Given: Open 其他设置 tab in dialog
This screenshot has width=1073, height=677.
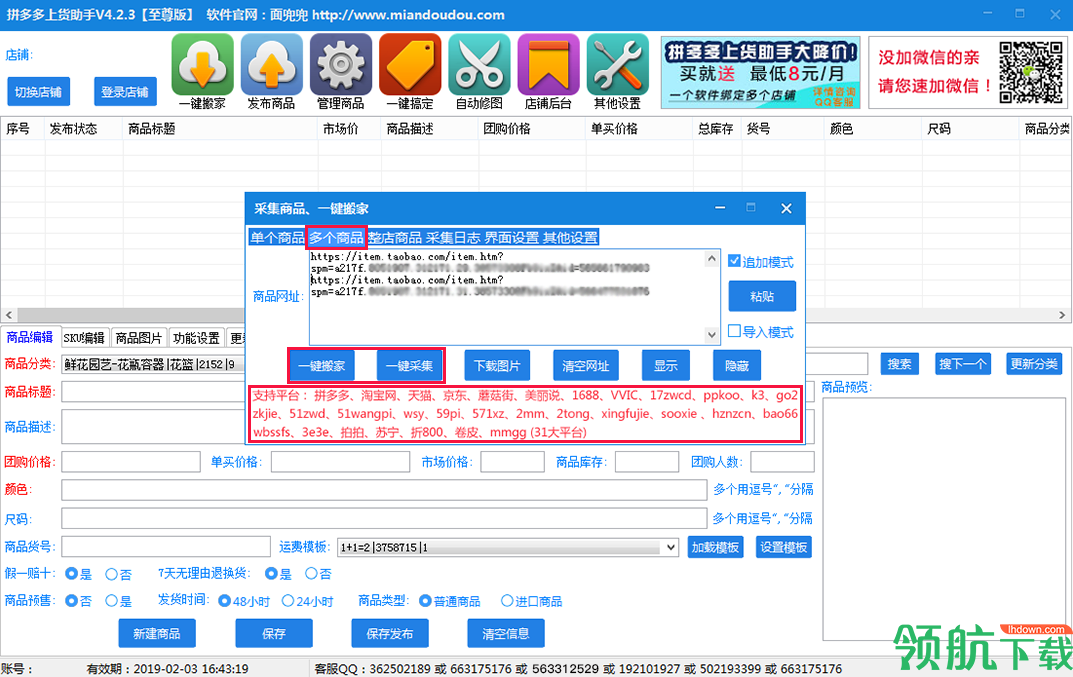Looking at the screenshot, I should click(x=570, y=238).
